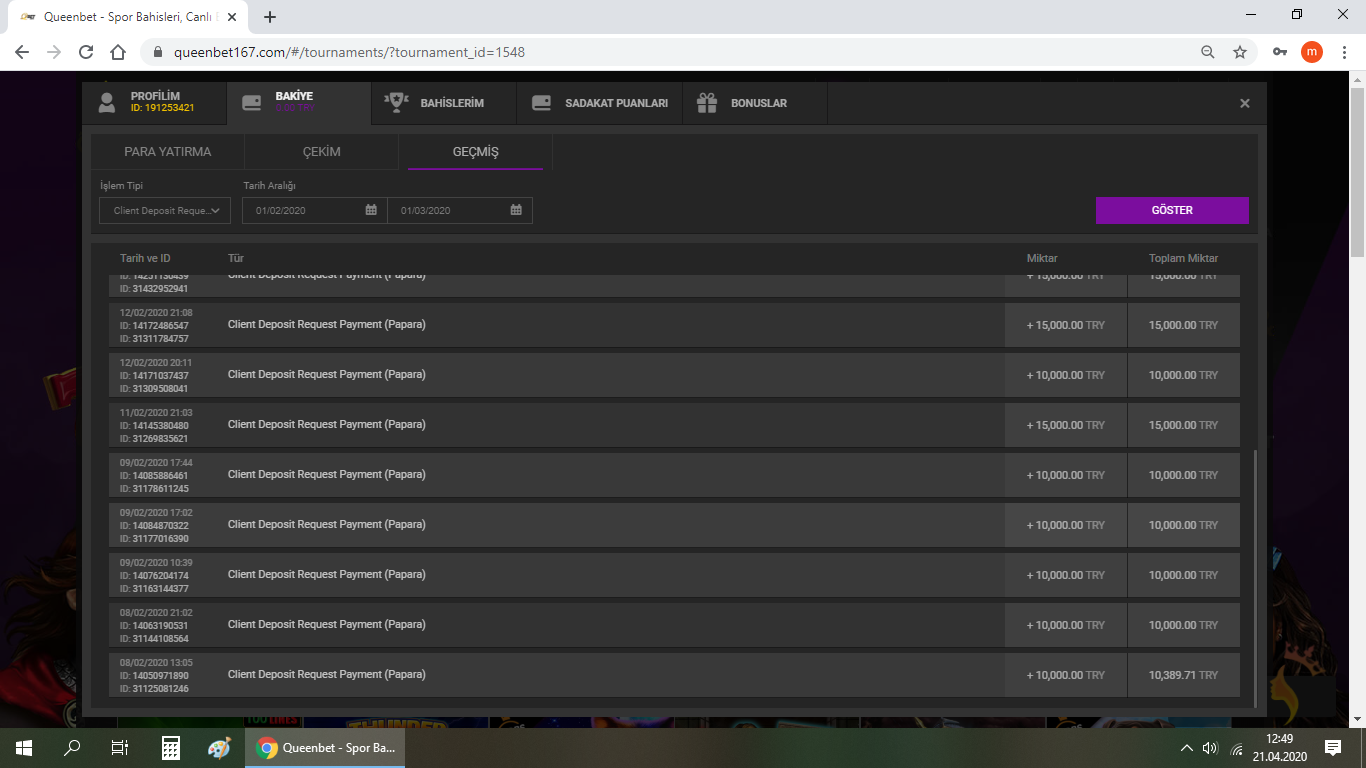This screenshot has height=768, width=1366.
Task: Select the Geçmiş history tab
Action: [x=475, y=152]
